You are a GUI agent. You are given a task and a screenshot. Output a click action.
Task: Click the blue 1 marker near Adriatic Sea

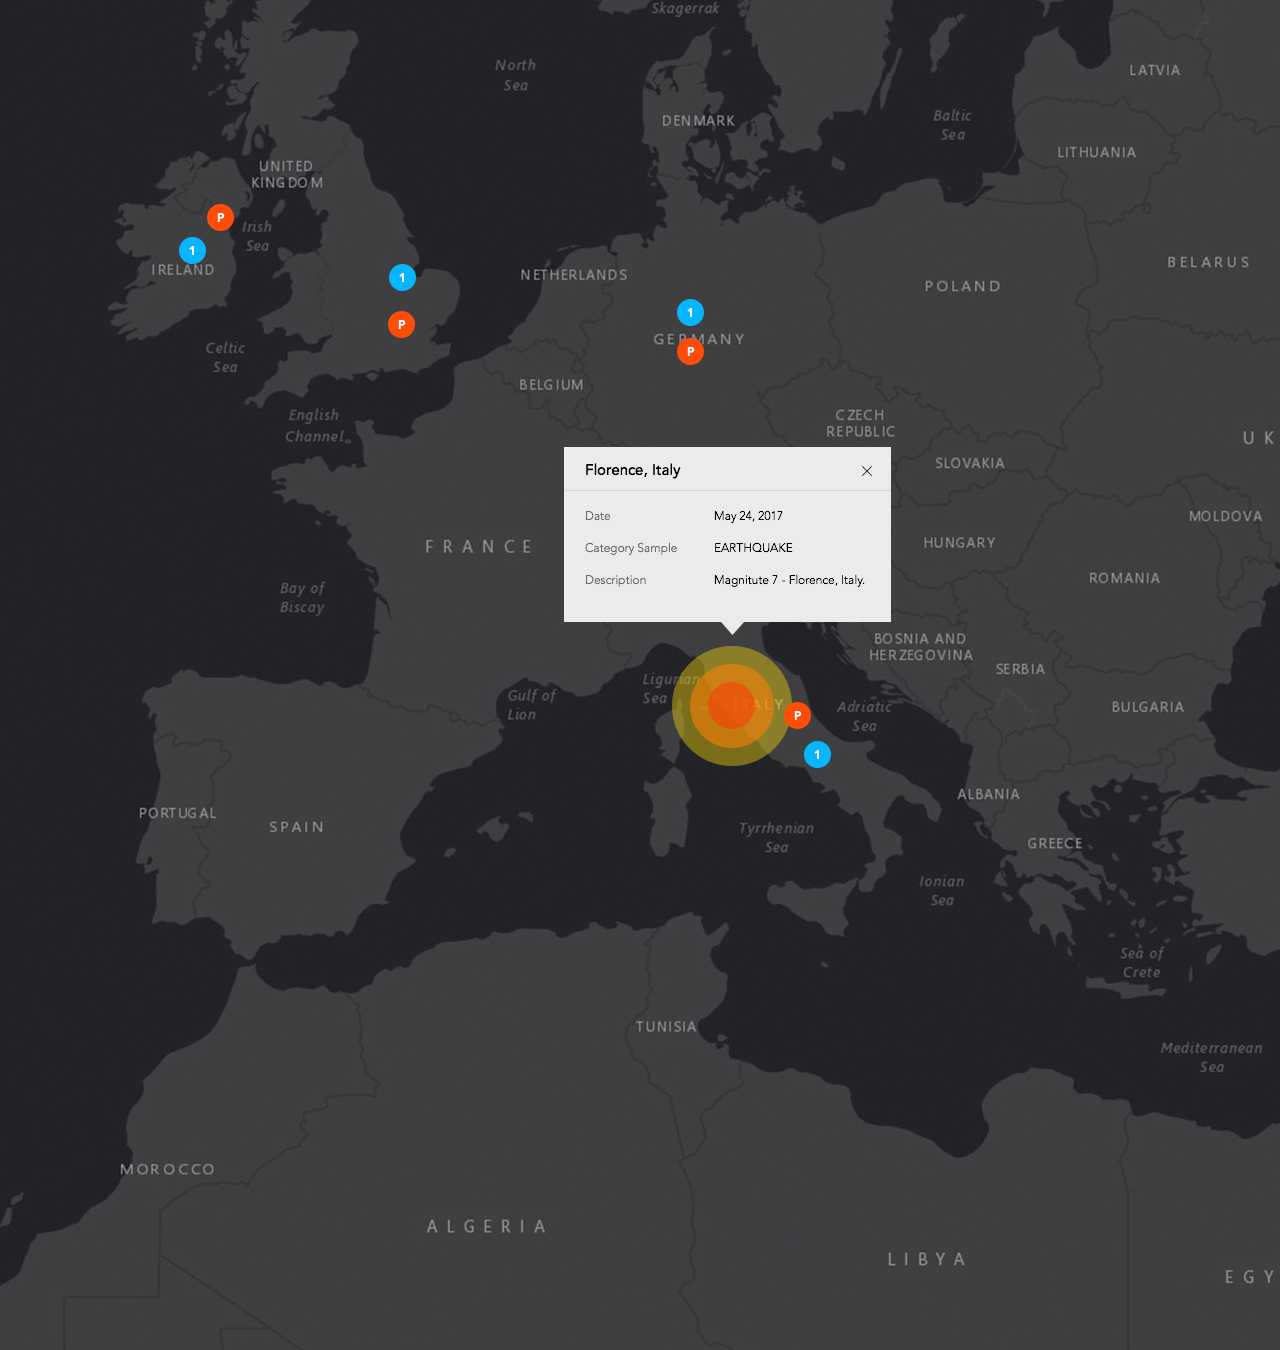(817, 754)
